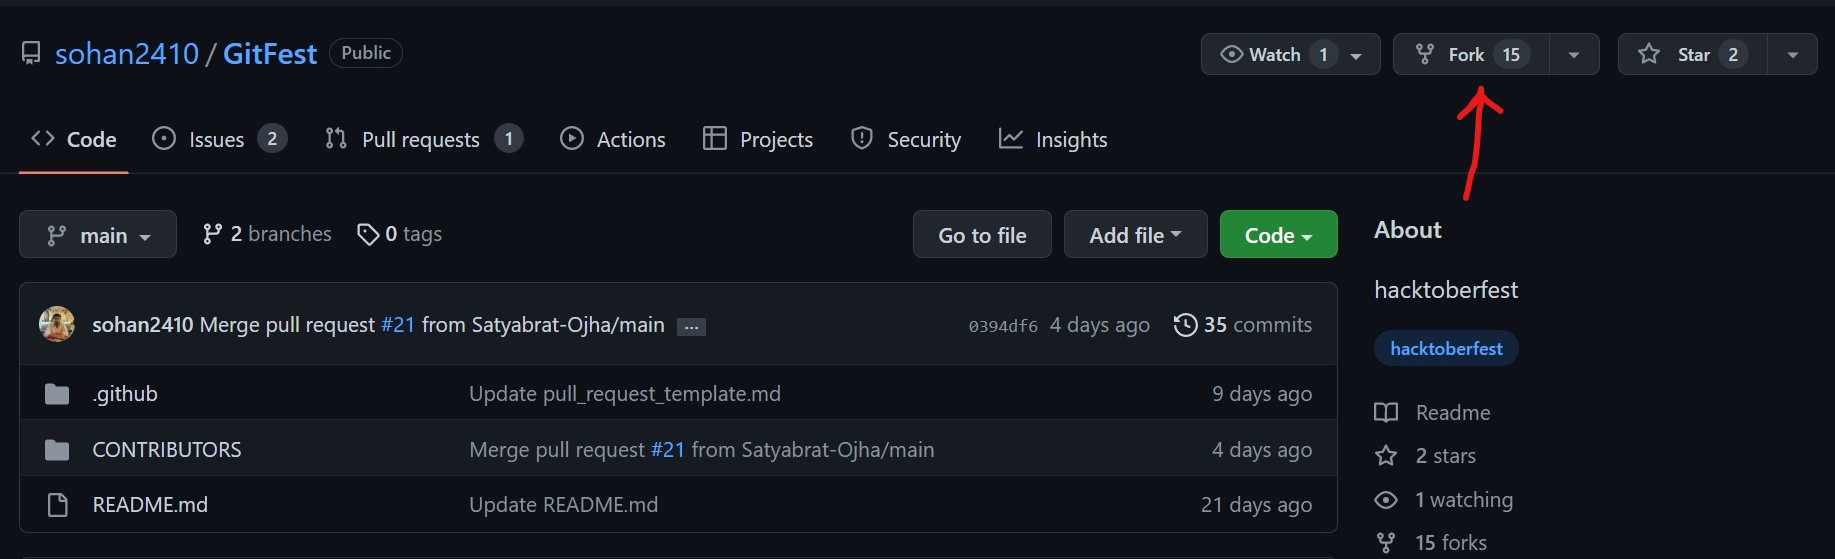Open the Issues tab

tap(219, 139)
